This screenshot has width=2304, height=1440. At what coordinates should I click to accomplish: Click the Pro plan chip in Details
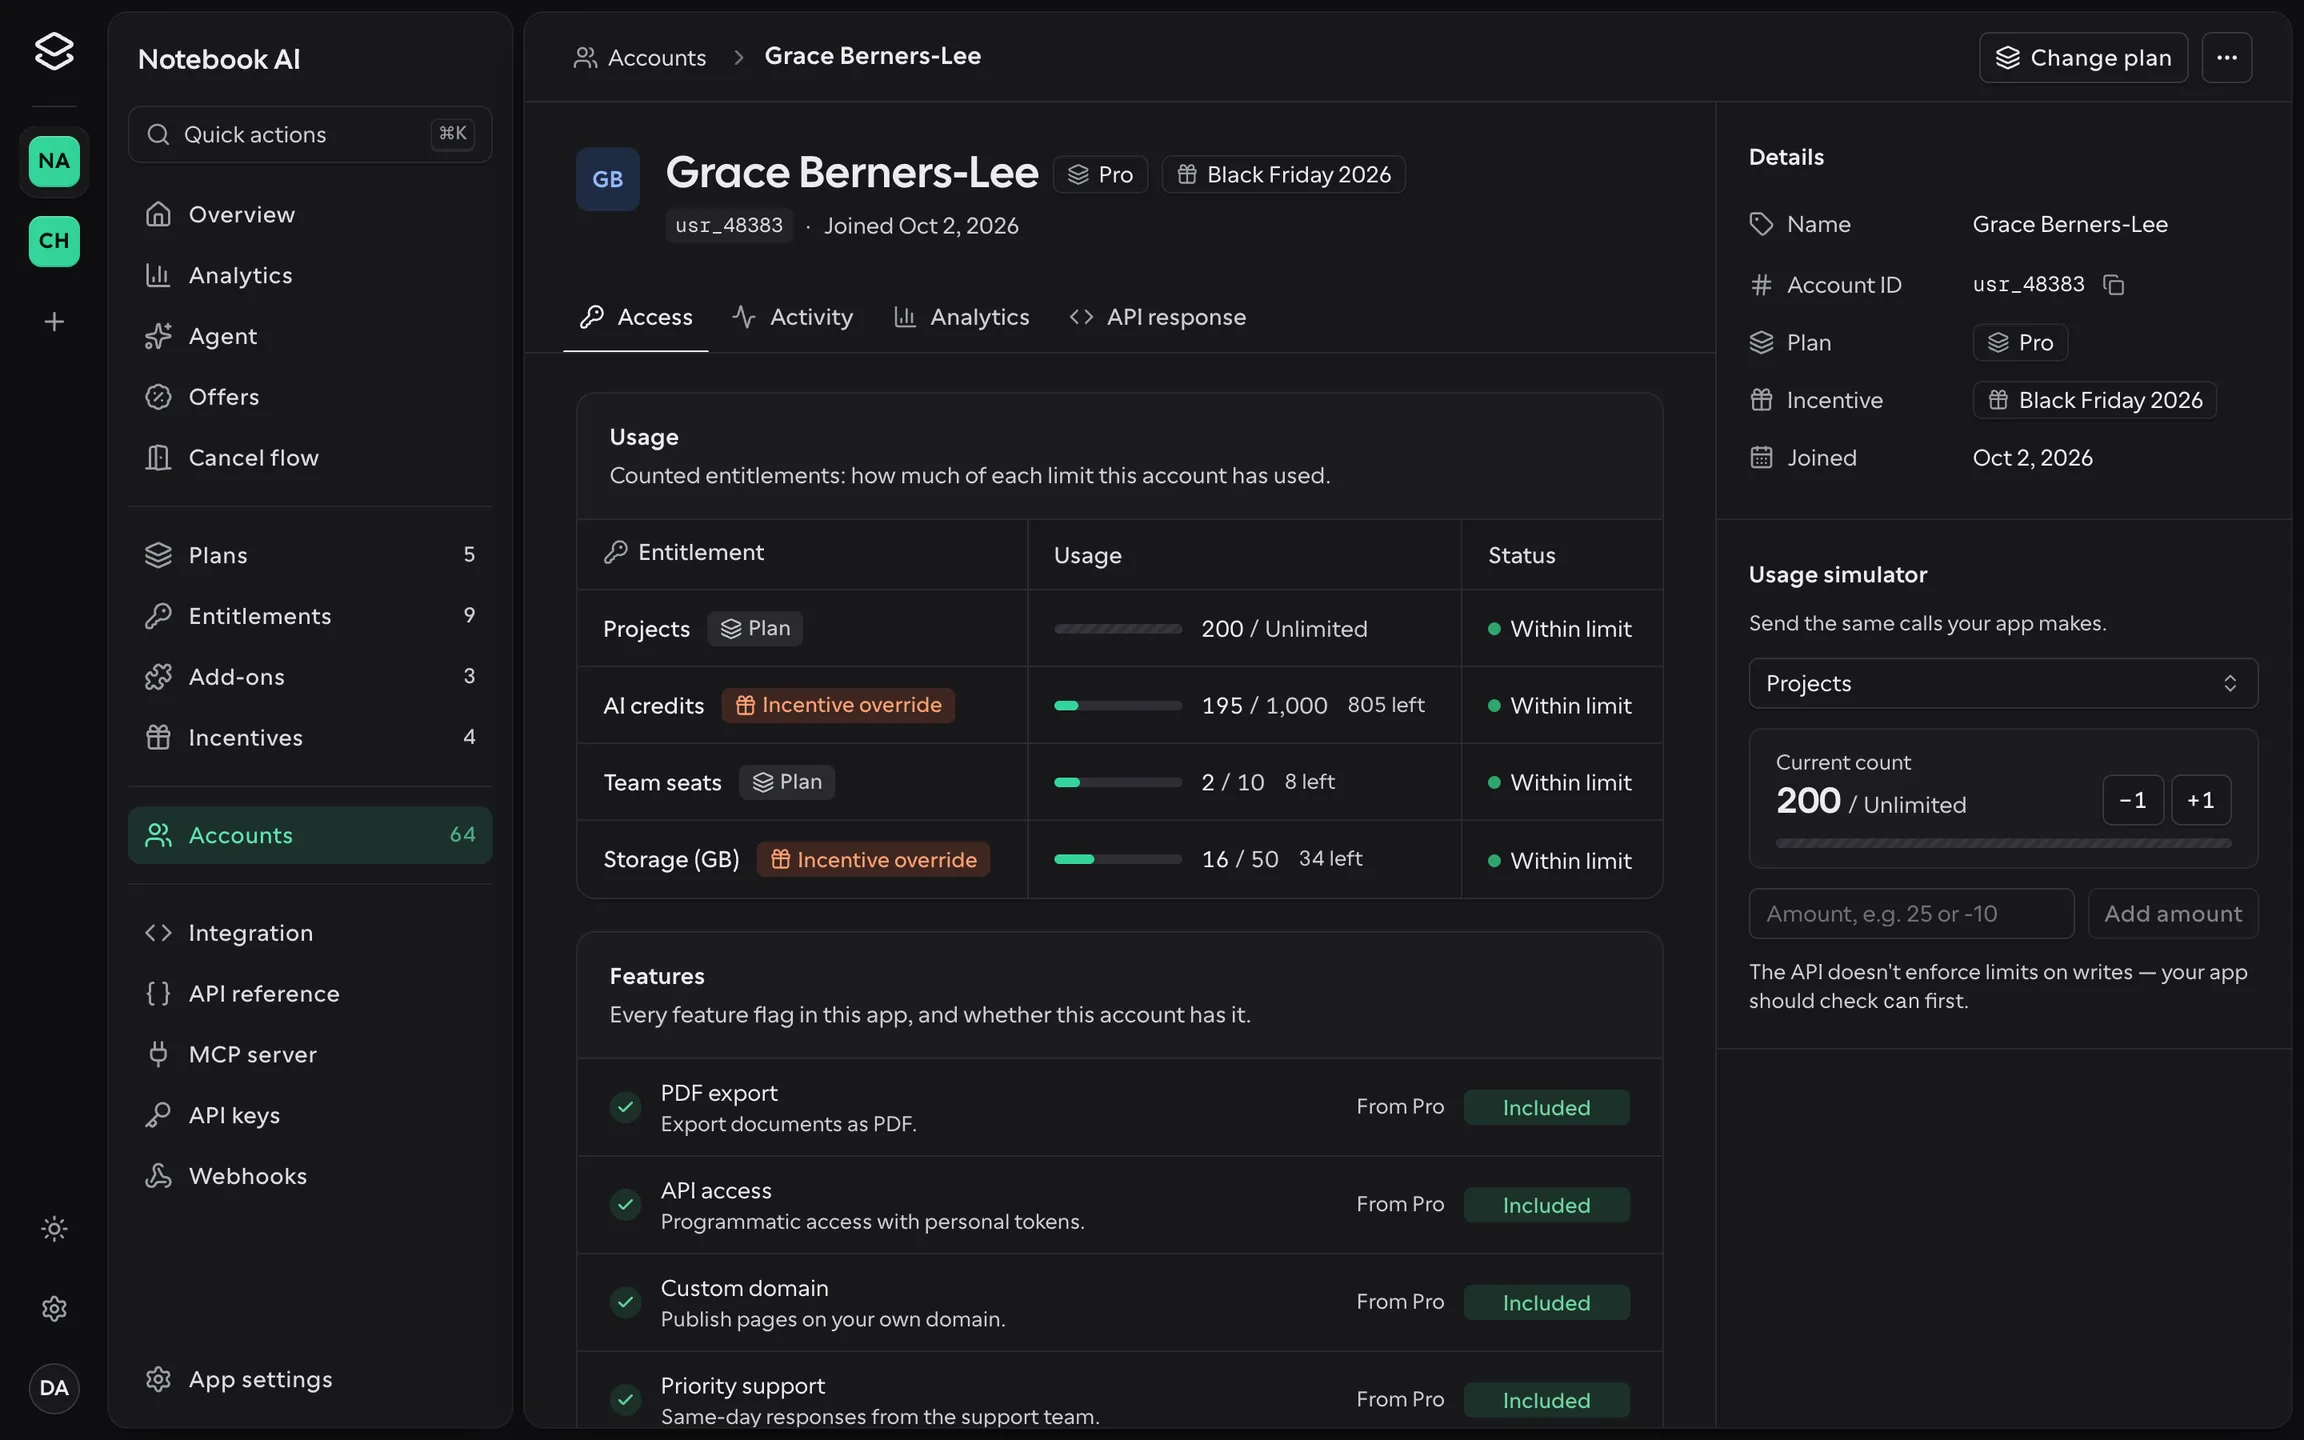point(2020,343)
